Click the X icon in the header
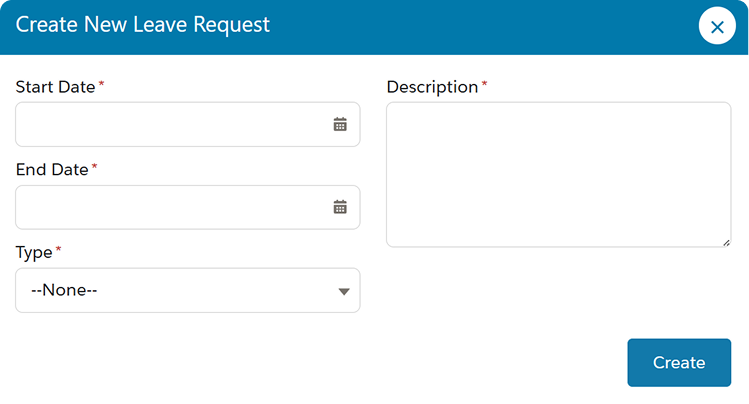Viewport: 749px width, 404px height. (717, 27)
